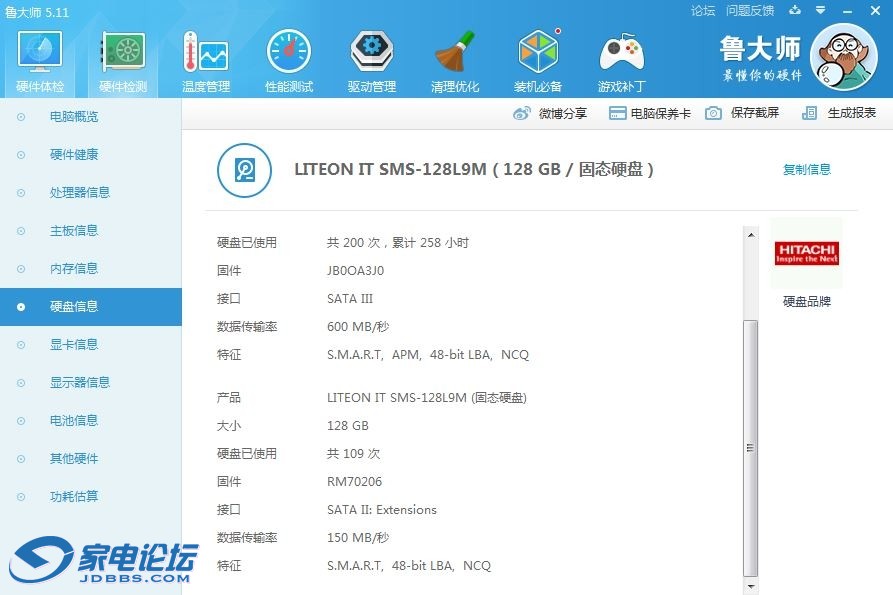Open the title bar dropdown menu arrow
The image size is (893, 595).
821,10
